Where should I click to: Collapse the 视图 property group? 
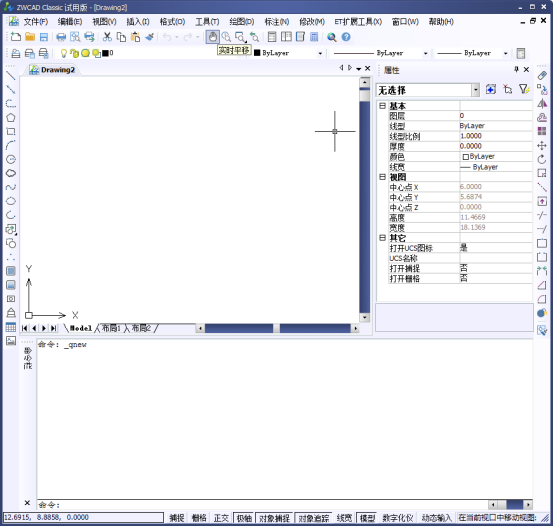tap(382, 177)
